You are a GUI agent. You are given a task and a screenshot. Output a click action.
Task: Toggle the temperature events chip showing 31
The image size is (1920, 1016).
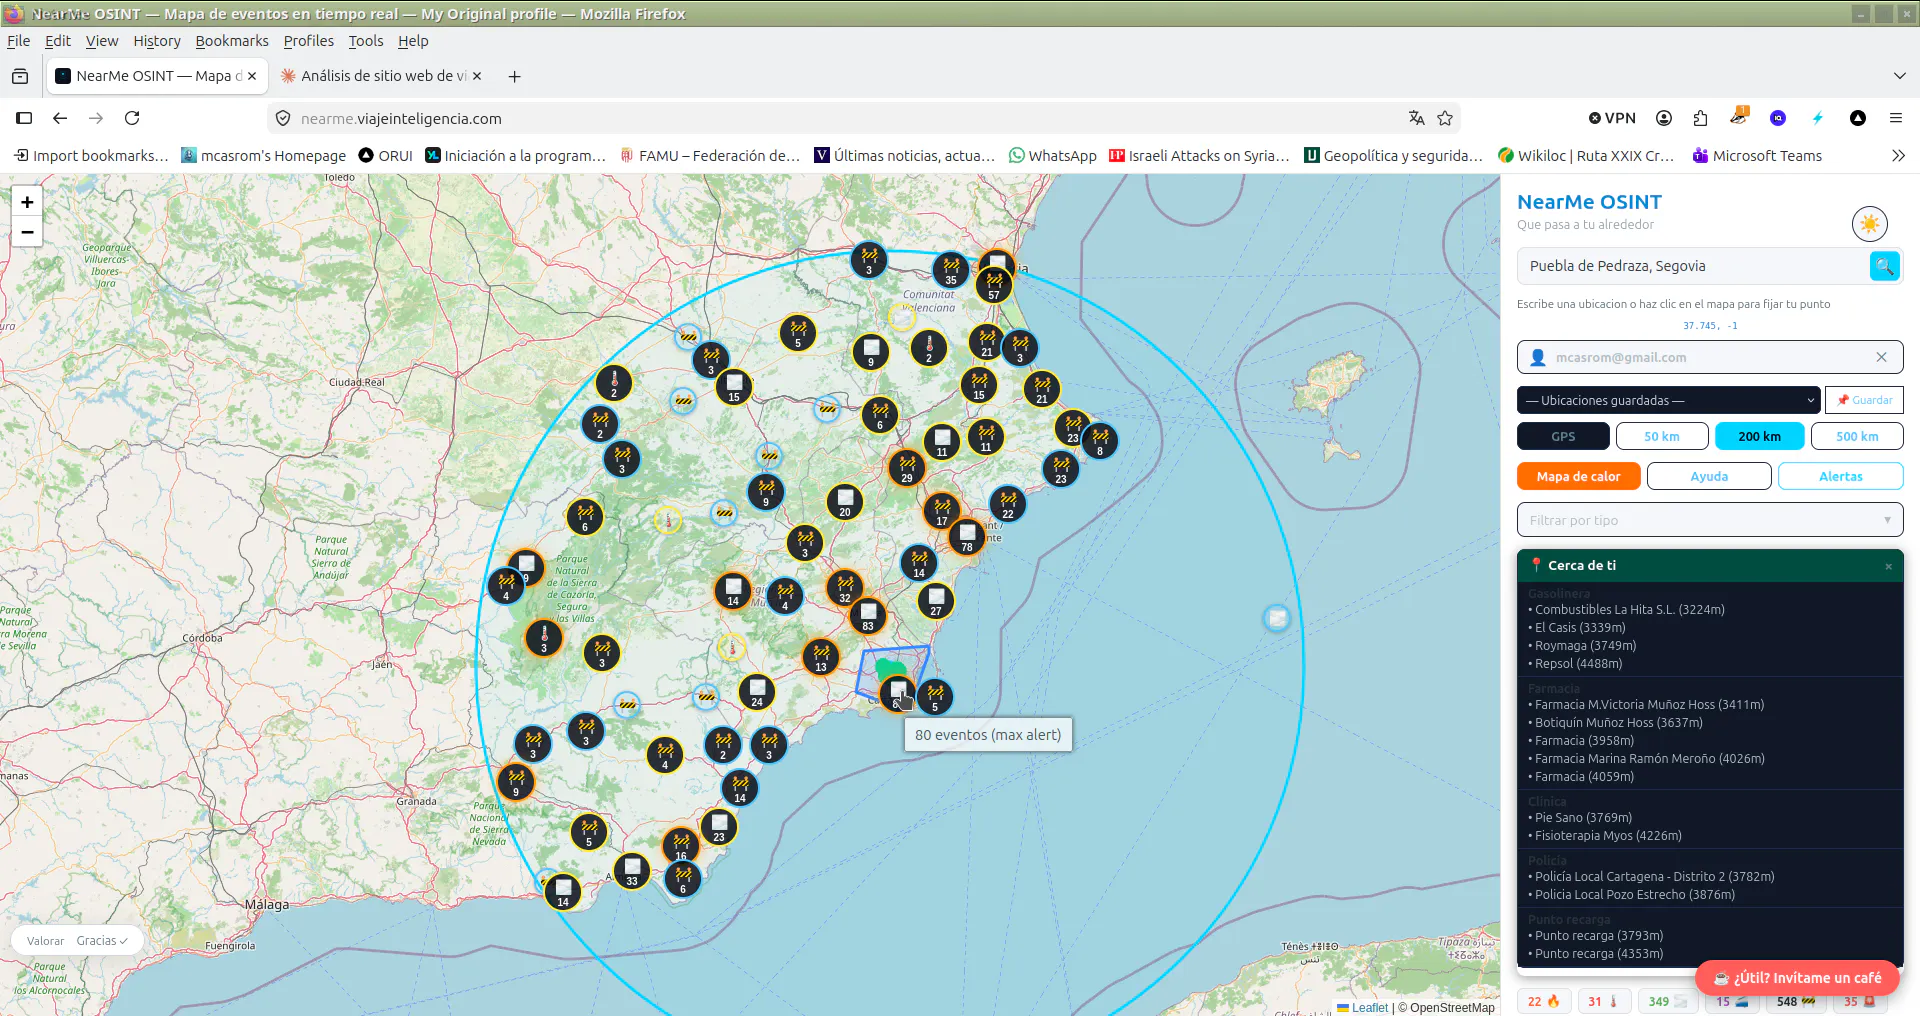click(1604, 1001)
